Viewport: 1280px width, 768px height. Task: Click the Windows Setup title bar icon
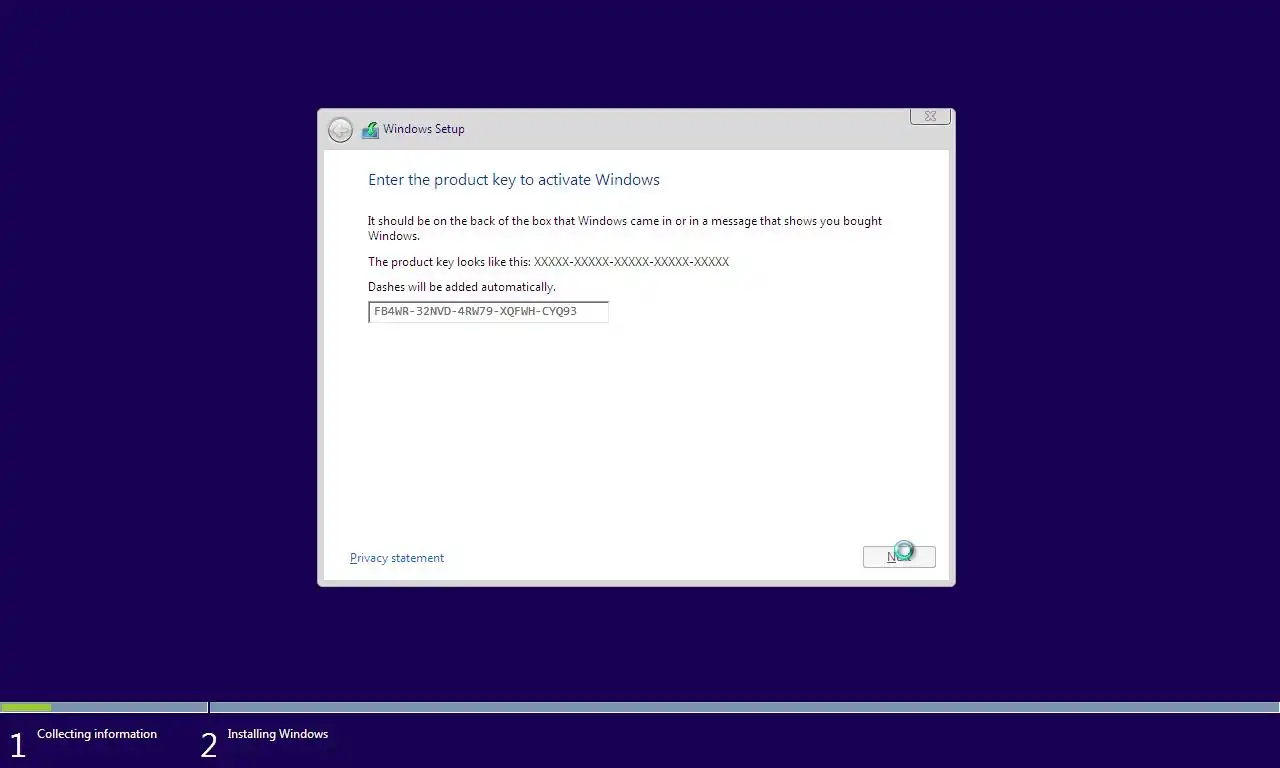click(370, 129)
